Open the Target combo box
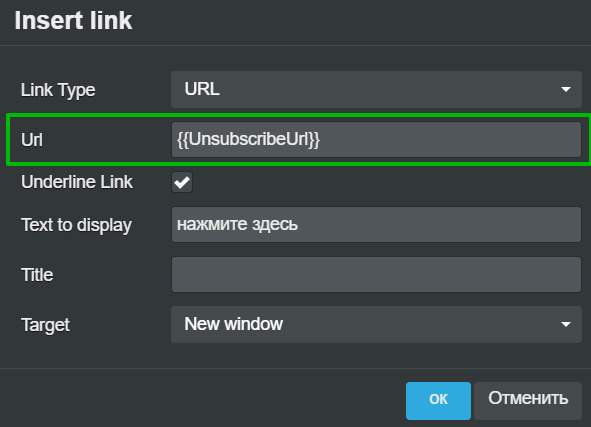The image size is (591, 427). click(376, 324)
